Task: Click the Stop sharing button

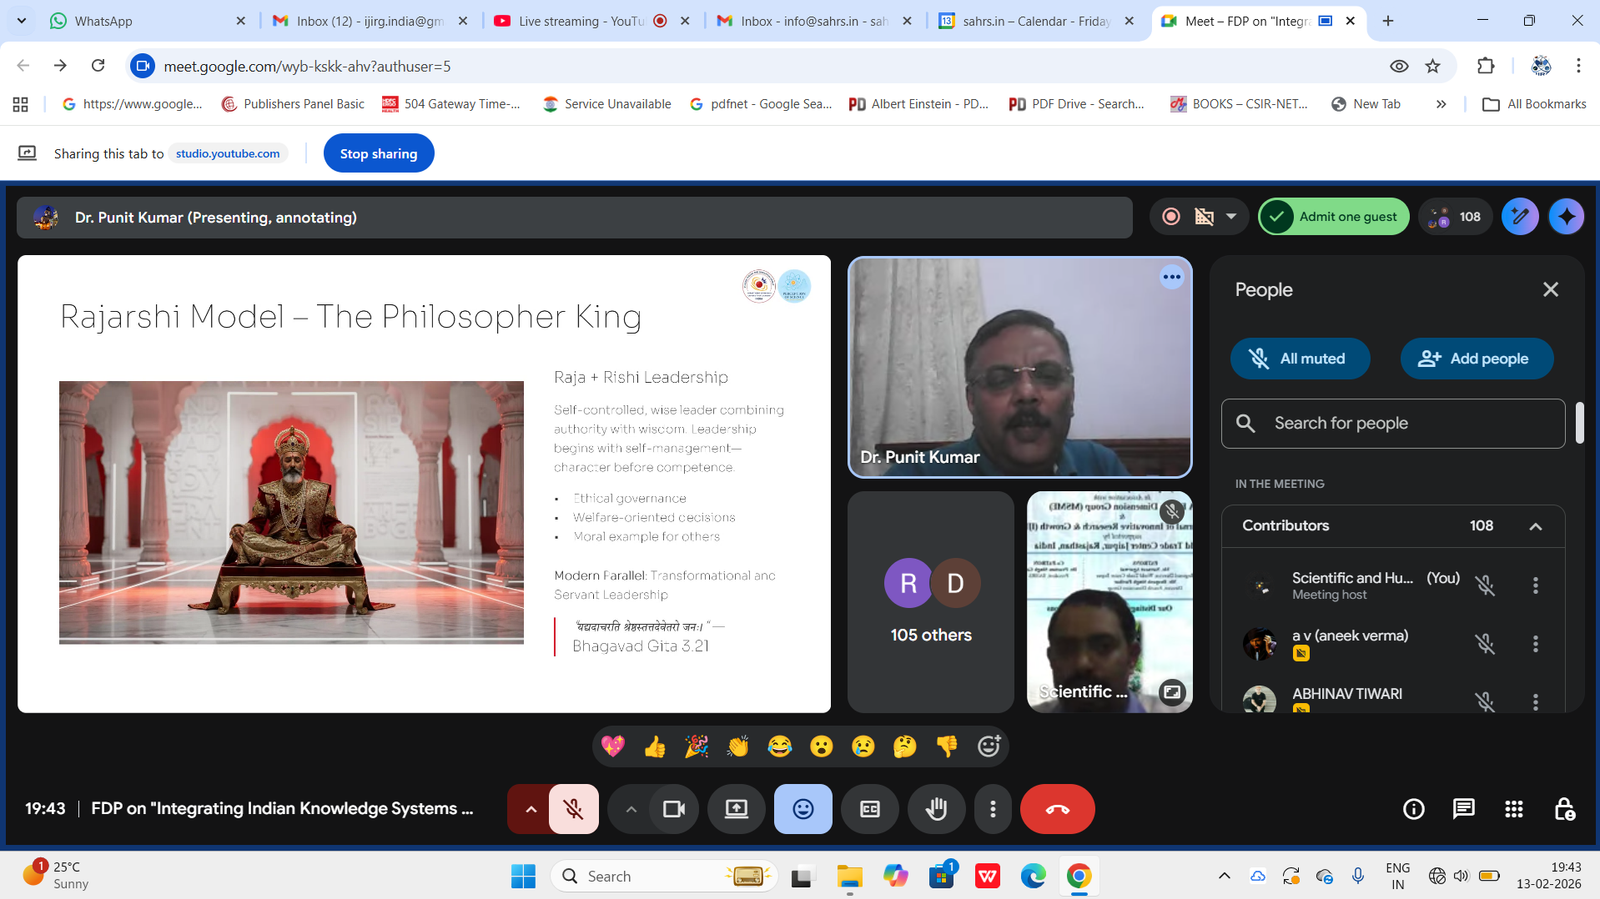Action: pos(378,154)
